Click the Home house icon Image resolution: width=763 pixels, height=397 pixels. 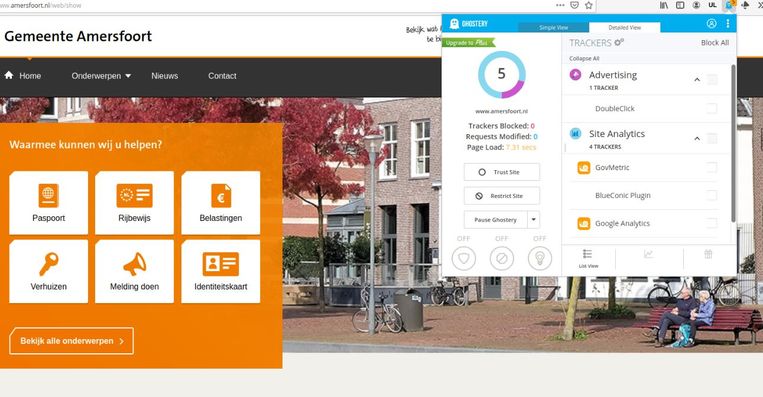pyautogui.click(x=9, y=75)
